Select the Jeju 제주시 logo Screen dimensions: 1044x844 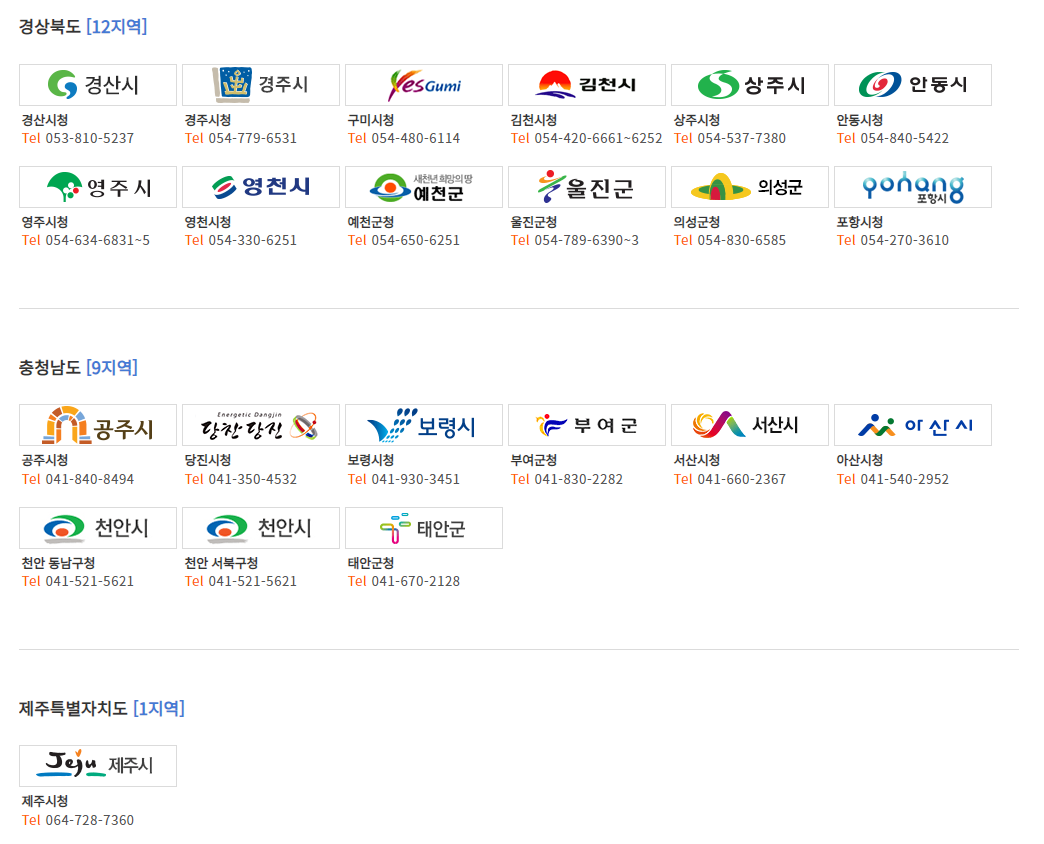tap(97, 766)
